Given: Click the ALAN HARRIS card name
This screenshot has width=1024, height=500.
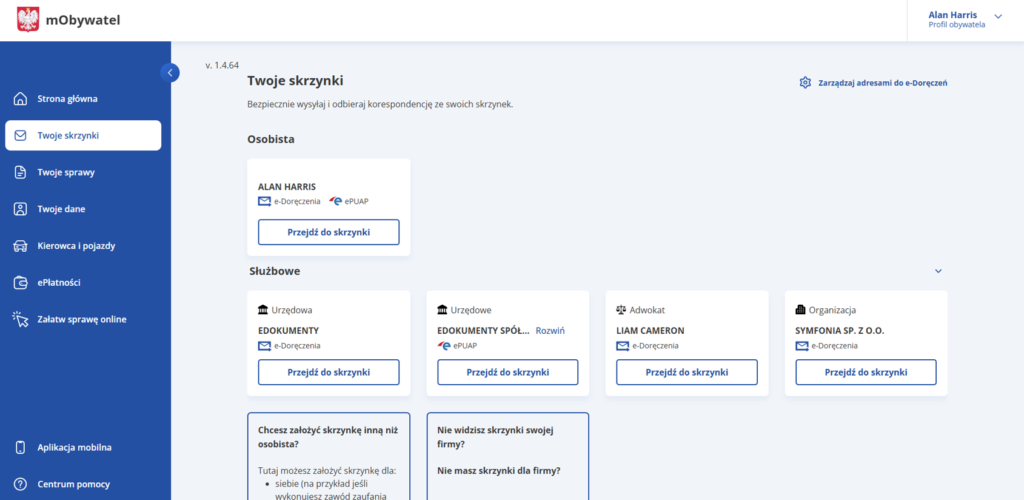Looking at the screenshot, I should pyautogui.click(x=287, y=187).
